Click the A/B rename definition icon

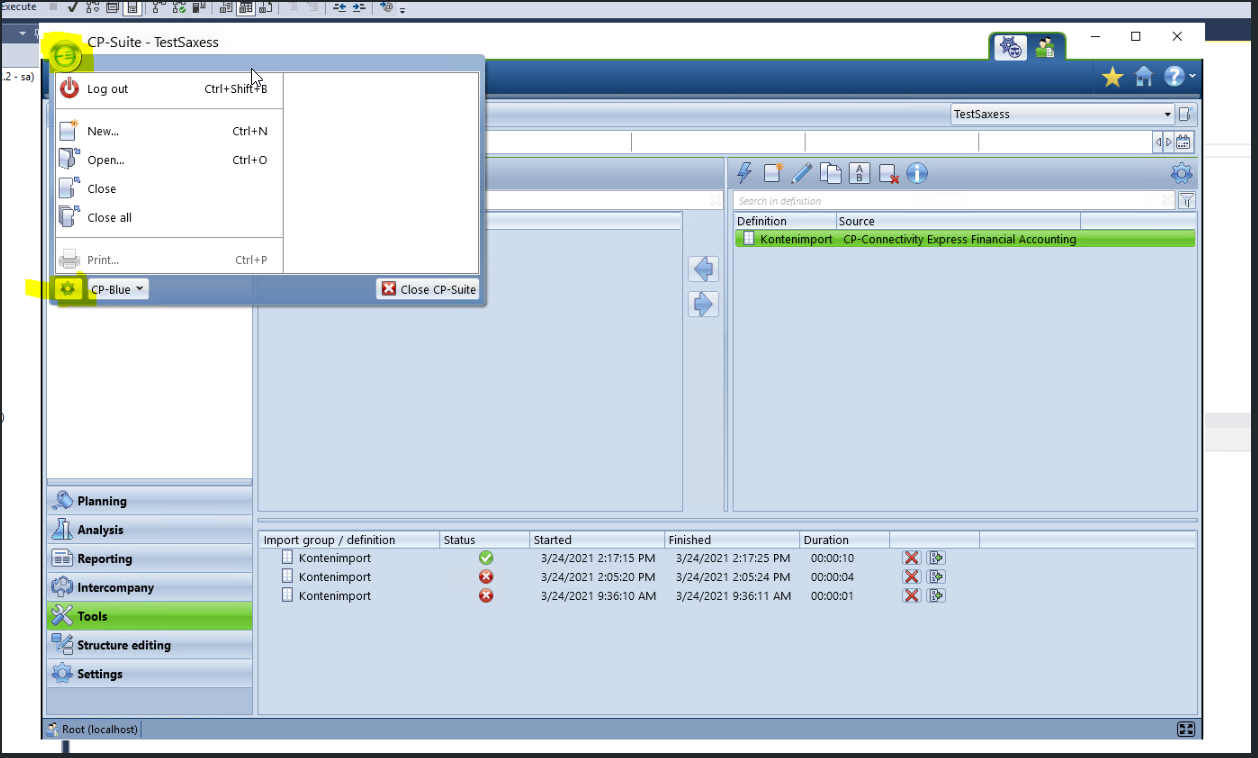click(x=859, y=173)
